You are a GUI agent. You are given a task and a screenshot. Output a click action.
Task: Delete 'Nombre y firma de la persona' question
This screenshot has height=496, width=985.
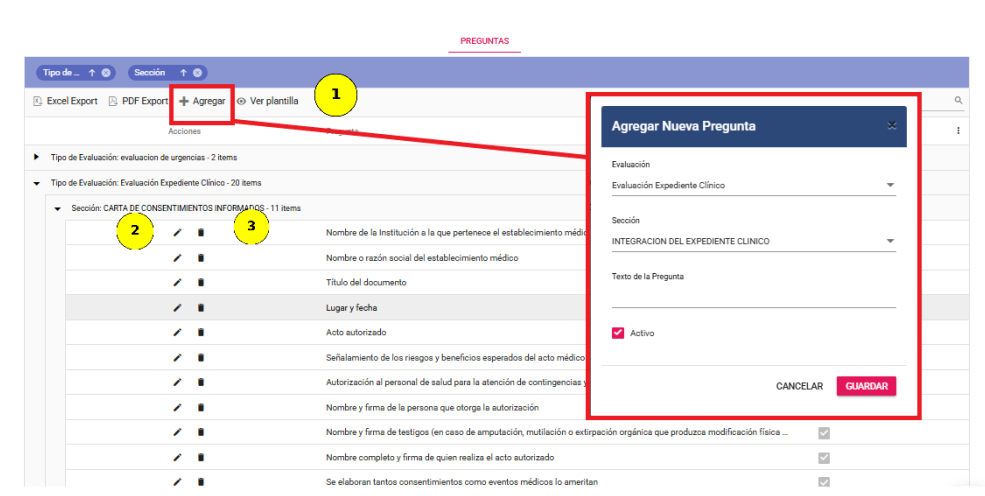pos(201,407)
